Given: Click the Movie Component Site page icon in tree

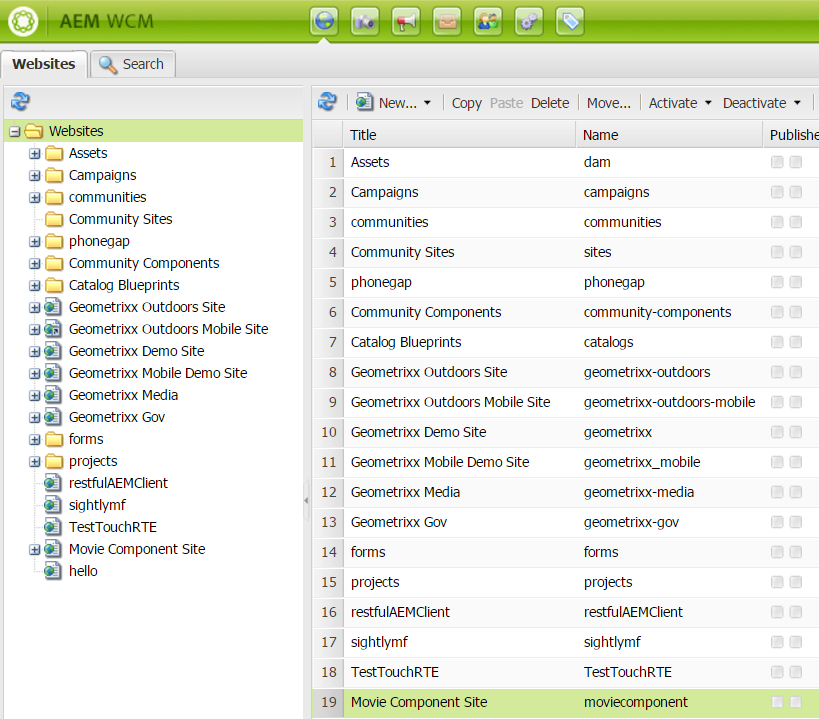Looking at the screenshot, I should [52, 549].
